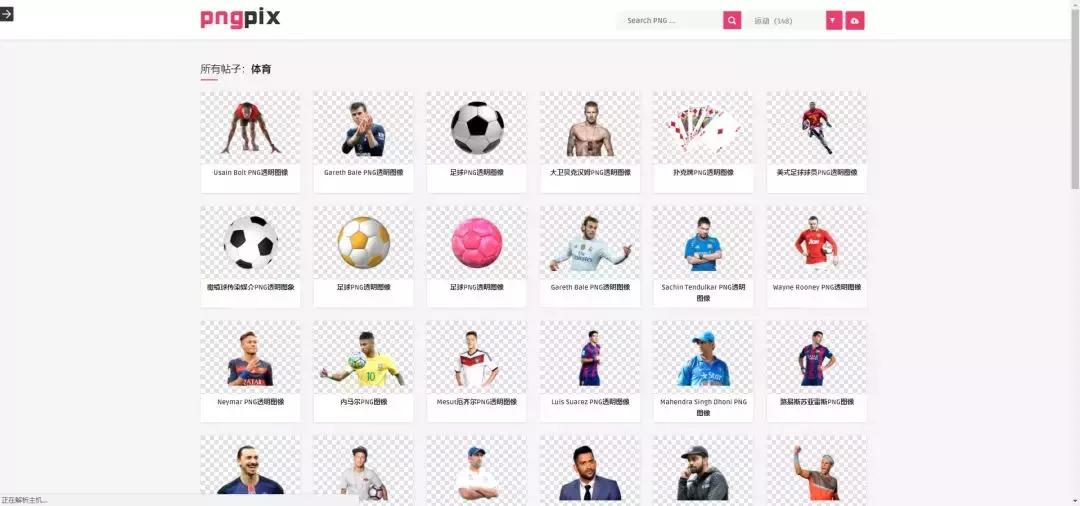Focus the Search PNG input field
Screen dimensions: 1080x506
click(669, 21)
